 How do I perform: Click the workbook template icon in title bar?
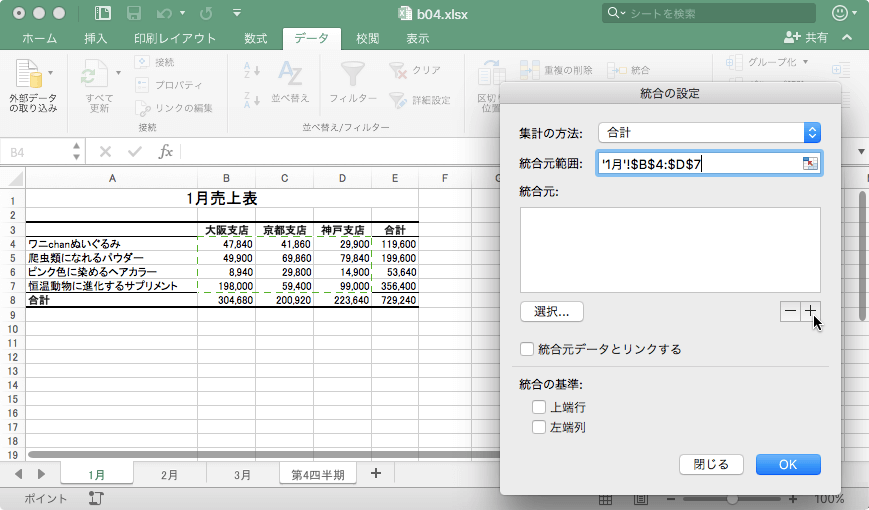click(x=103, y=13)
